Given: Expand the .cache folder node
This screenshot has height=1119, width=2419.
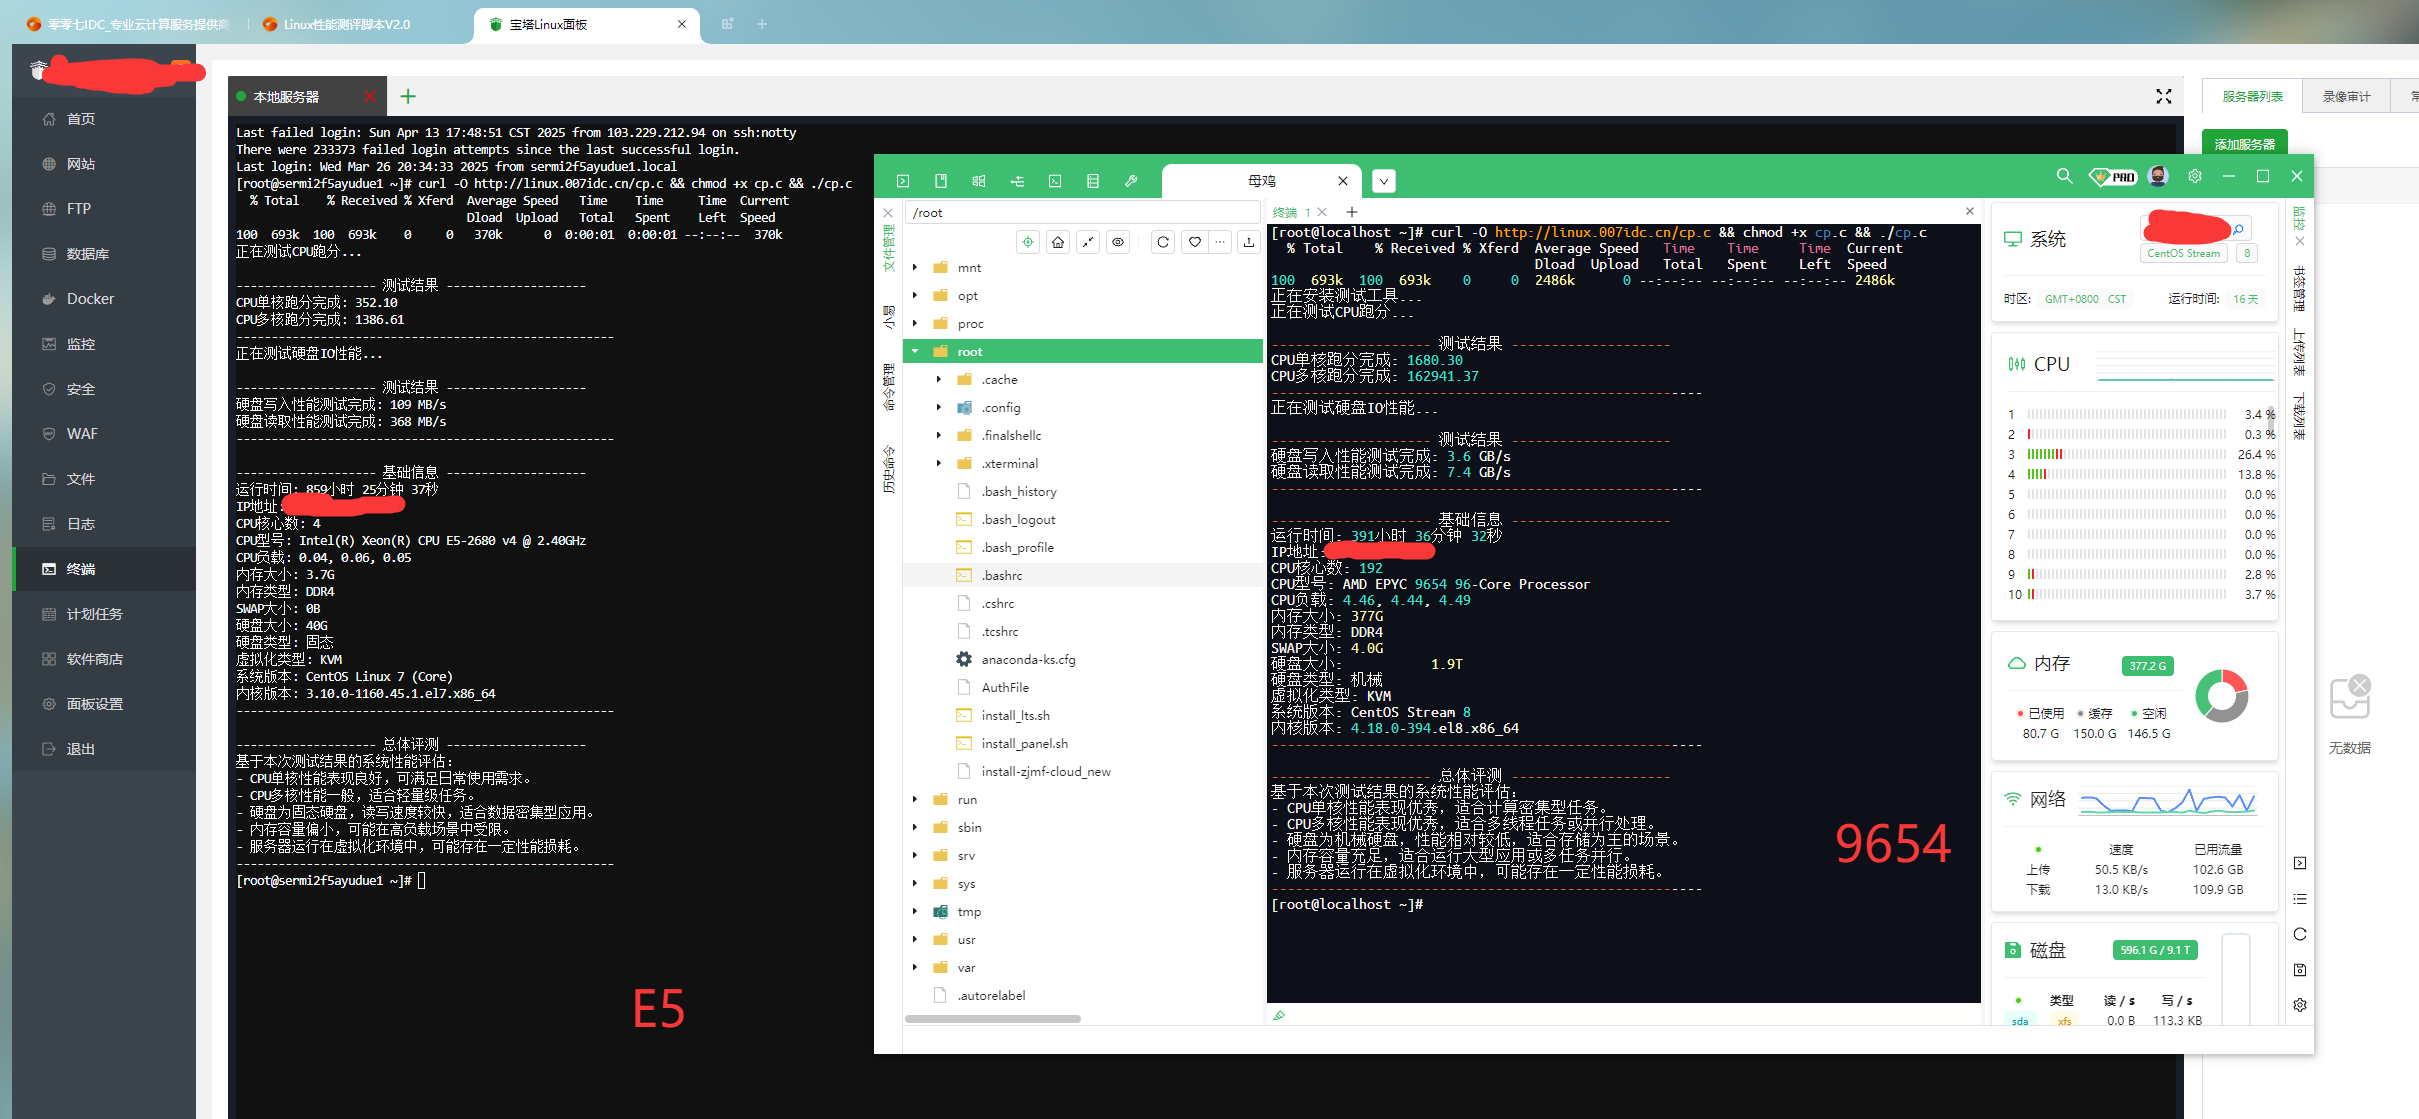Looking at the screenshot, I should point(939,379).
